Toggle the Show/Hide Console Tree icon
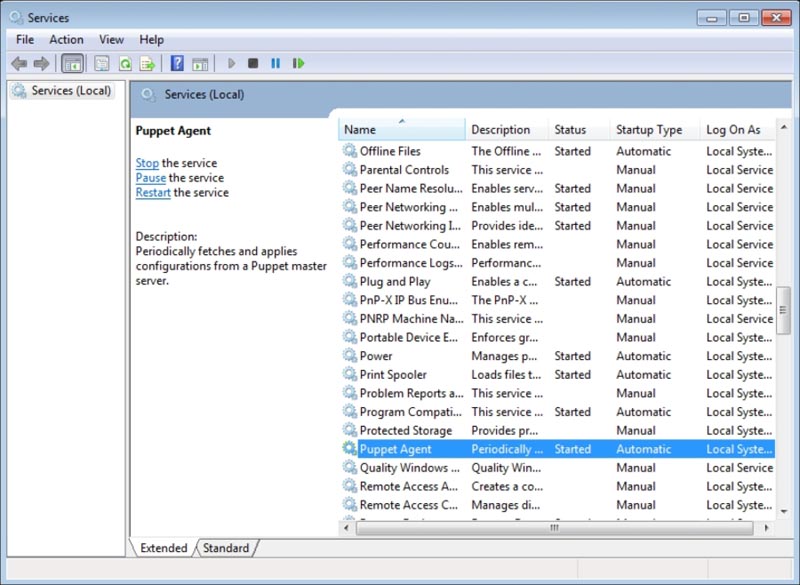This screenshot has height=585, width=800. 72,63
